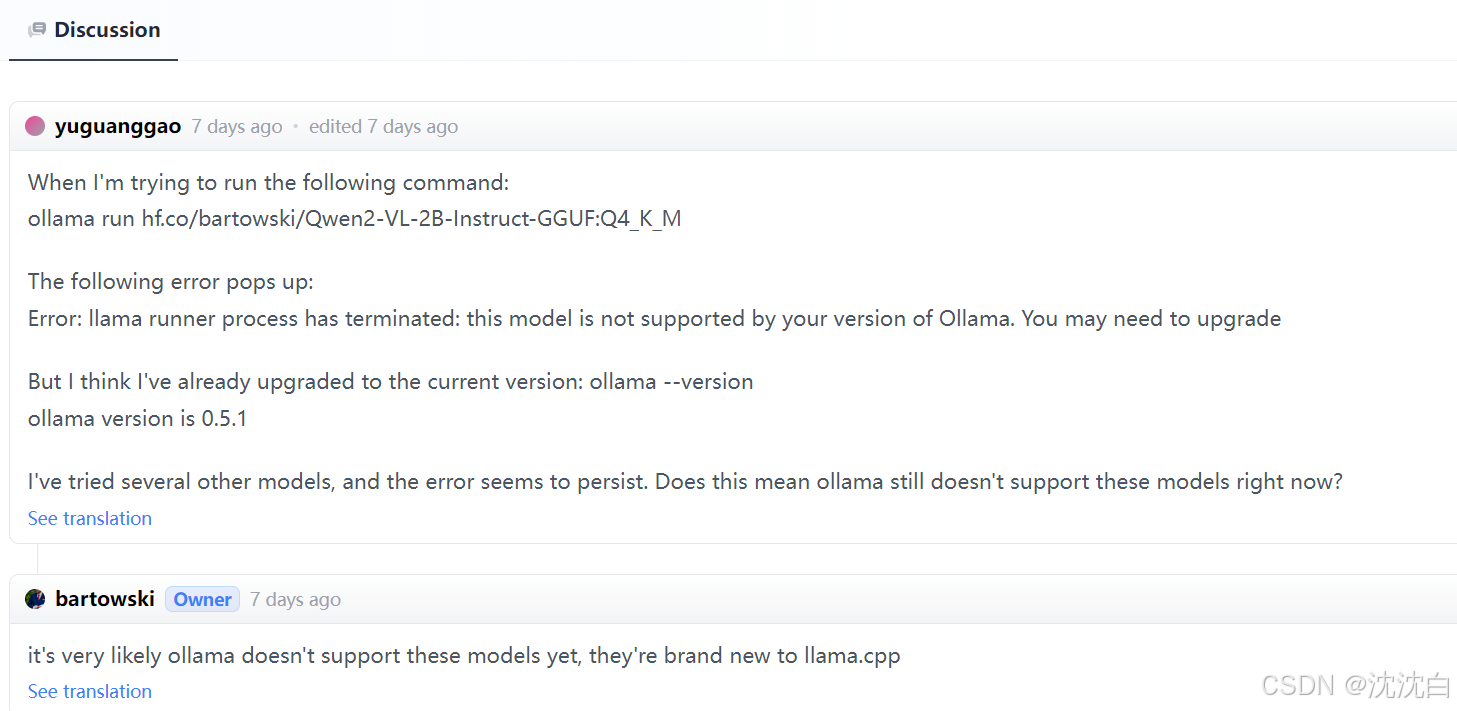The width and height of the screenshot is (1457, 711).
Task: Click the CSDN @沈沈白 watermark
Action: 1355,685
